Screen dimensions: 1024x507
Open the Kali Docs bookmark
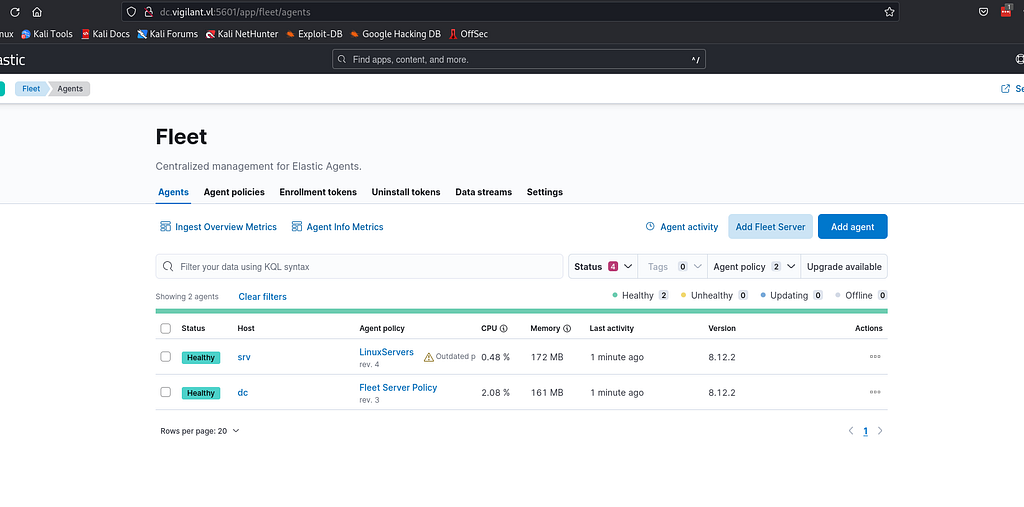coord(106,34)
